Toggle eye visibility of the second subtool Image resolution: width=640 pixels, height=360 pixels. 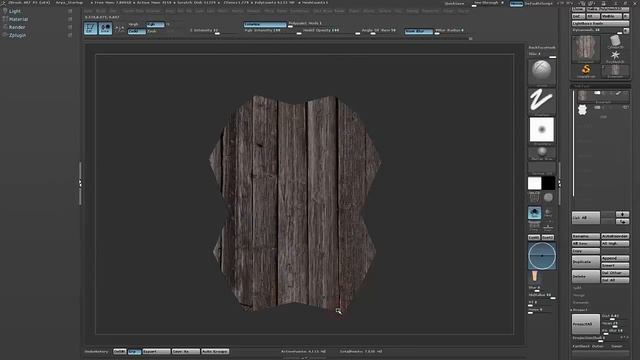point(625,107)
